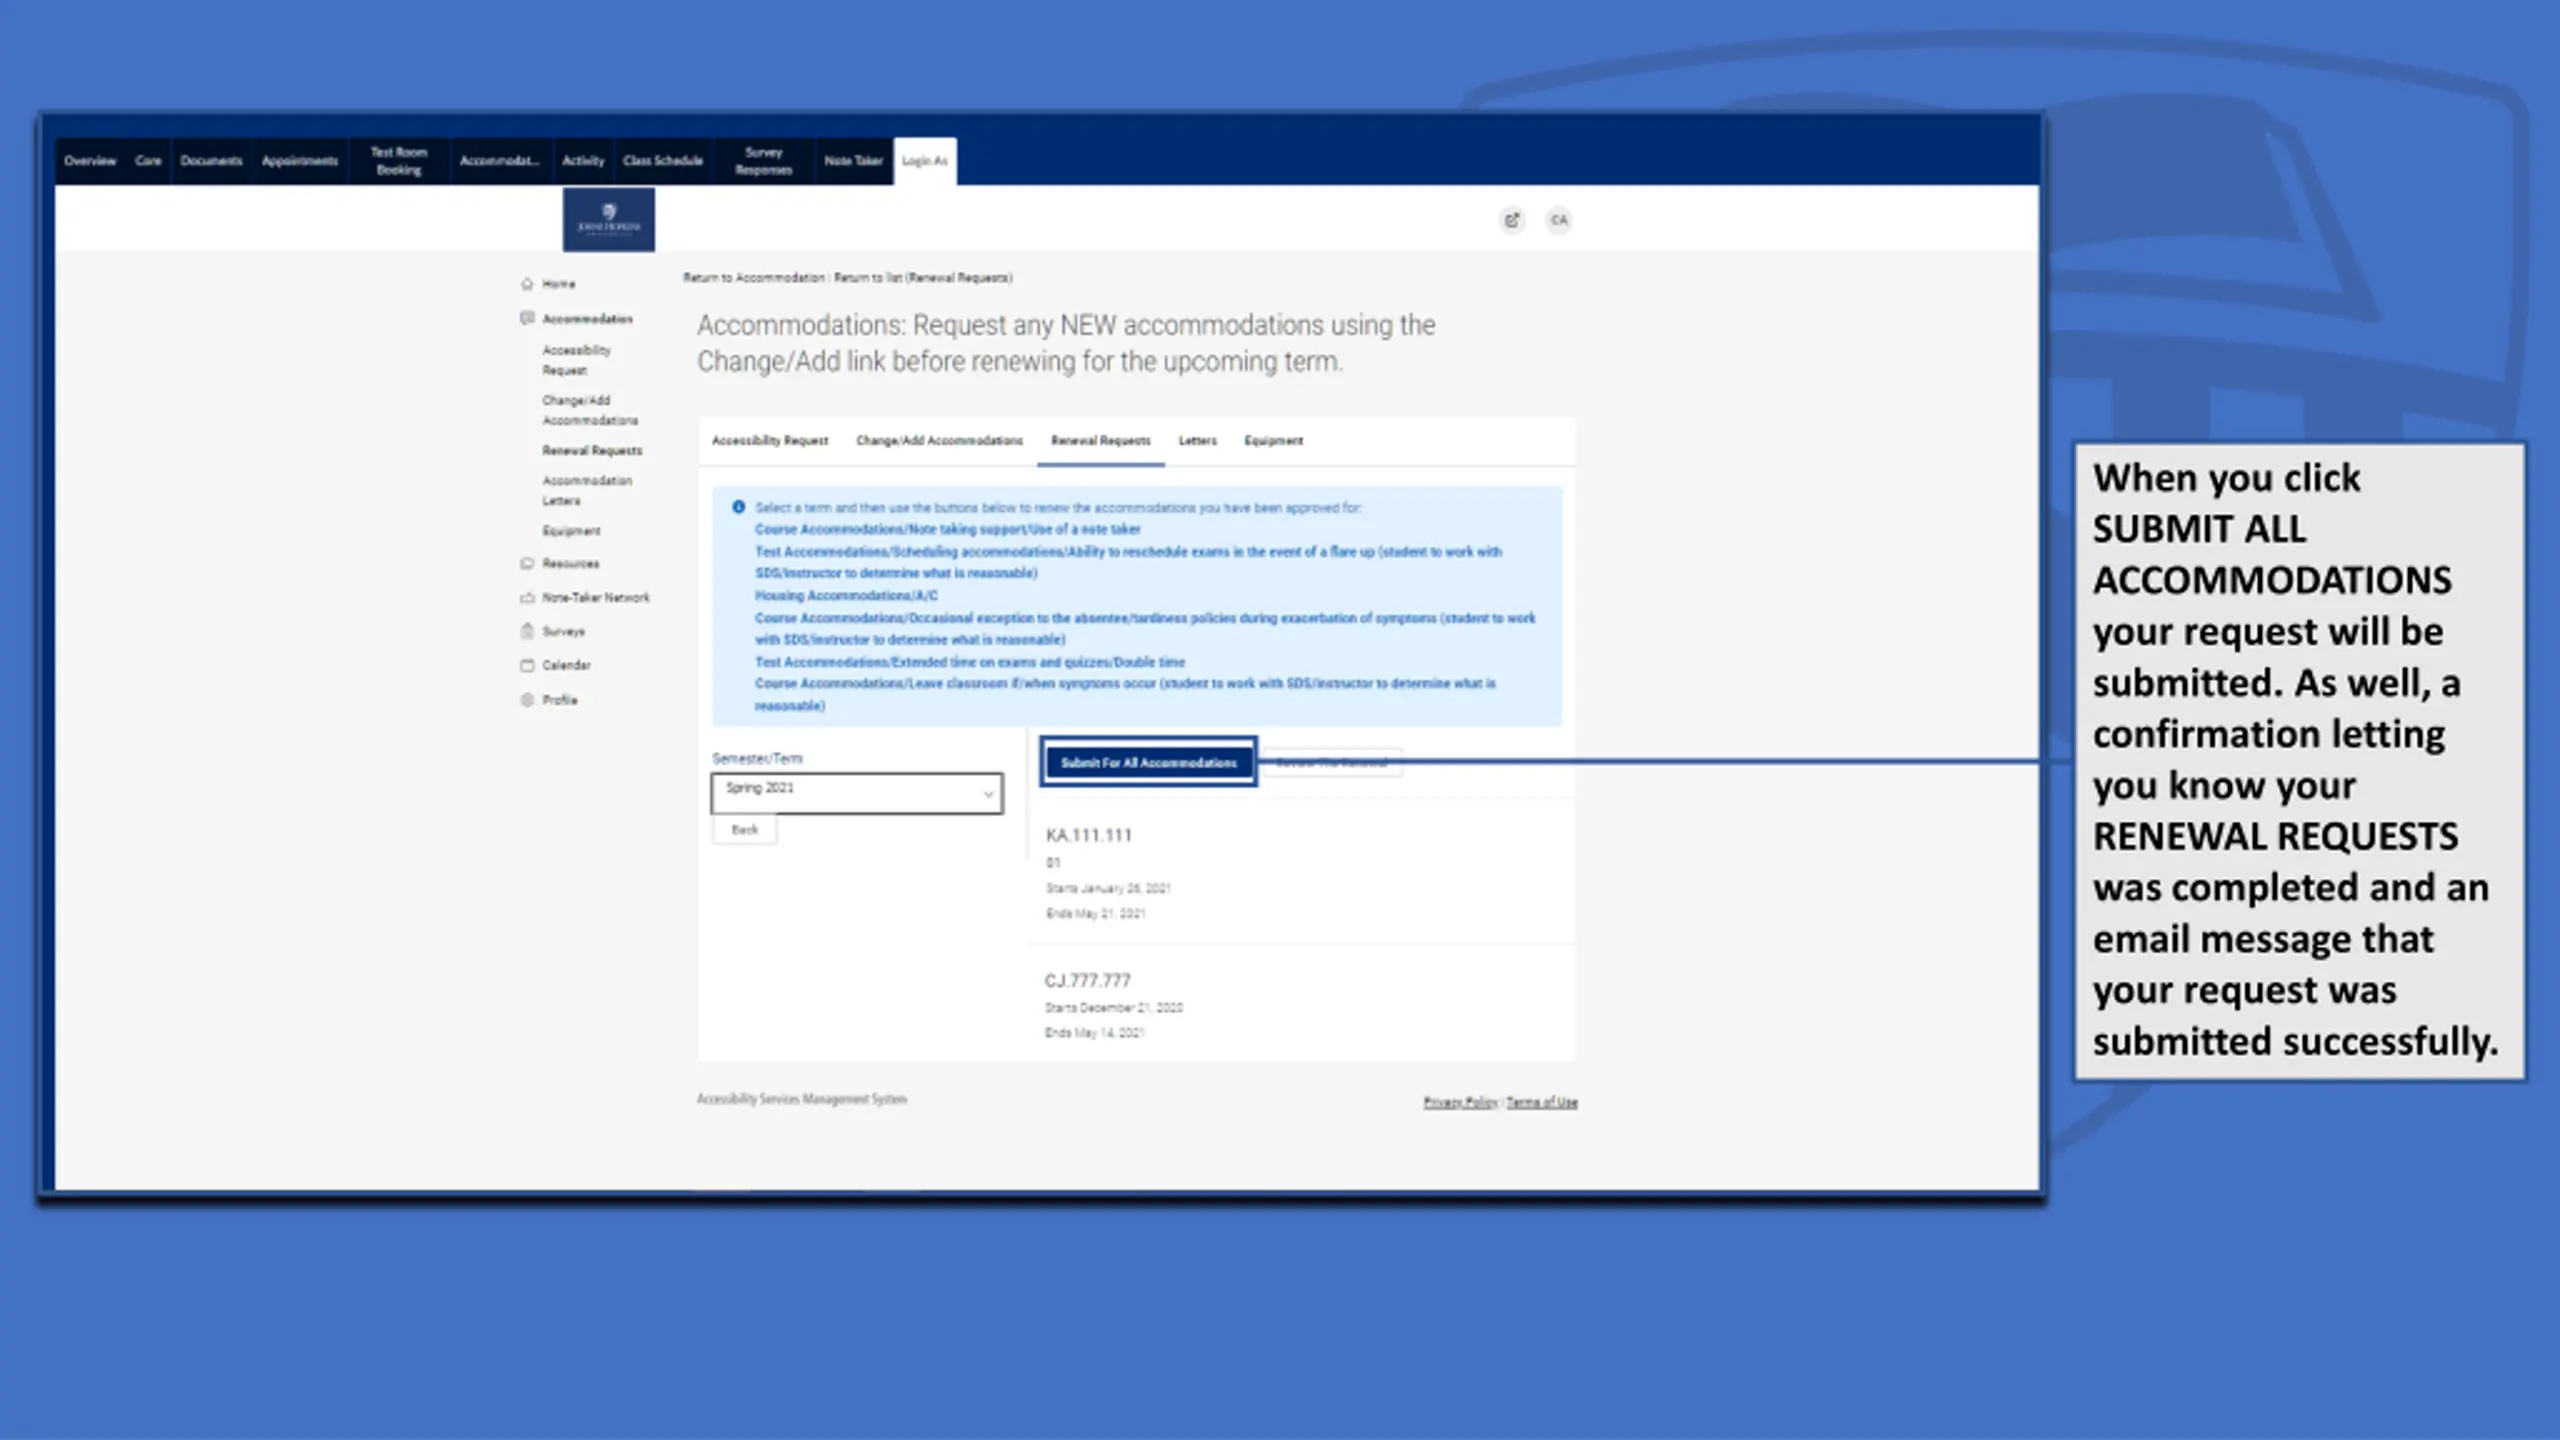This screenshot has width=2560, height=1440.
Task: Click the Resources sidebar icon
Action: (x=527, y=563)
